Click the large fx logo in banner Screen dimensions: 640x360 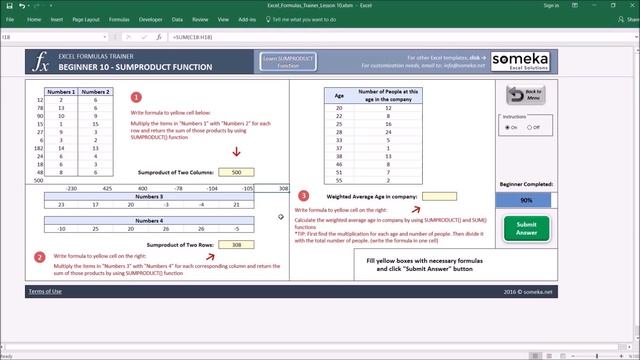(x=40, y=62)
